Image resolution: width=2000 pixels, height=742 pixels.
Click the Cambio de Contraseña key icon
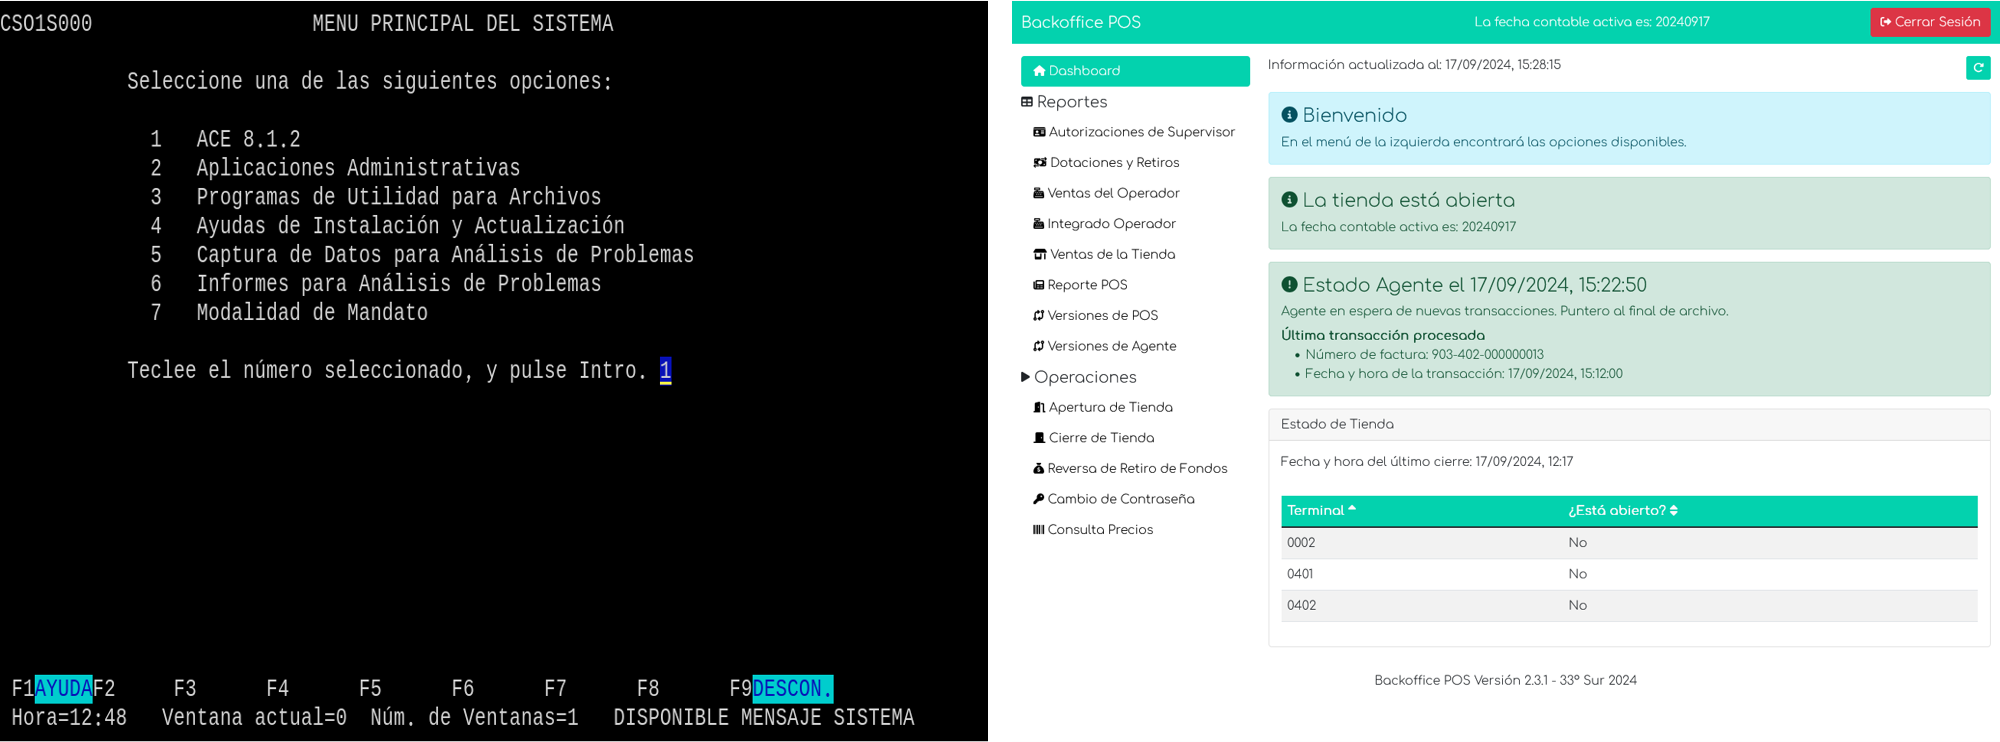coord(1038,499)
